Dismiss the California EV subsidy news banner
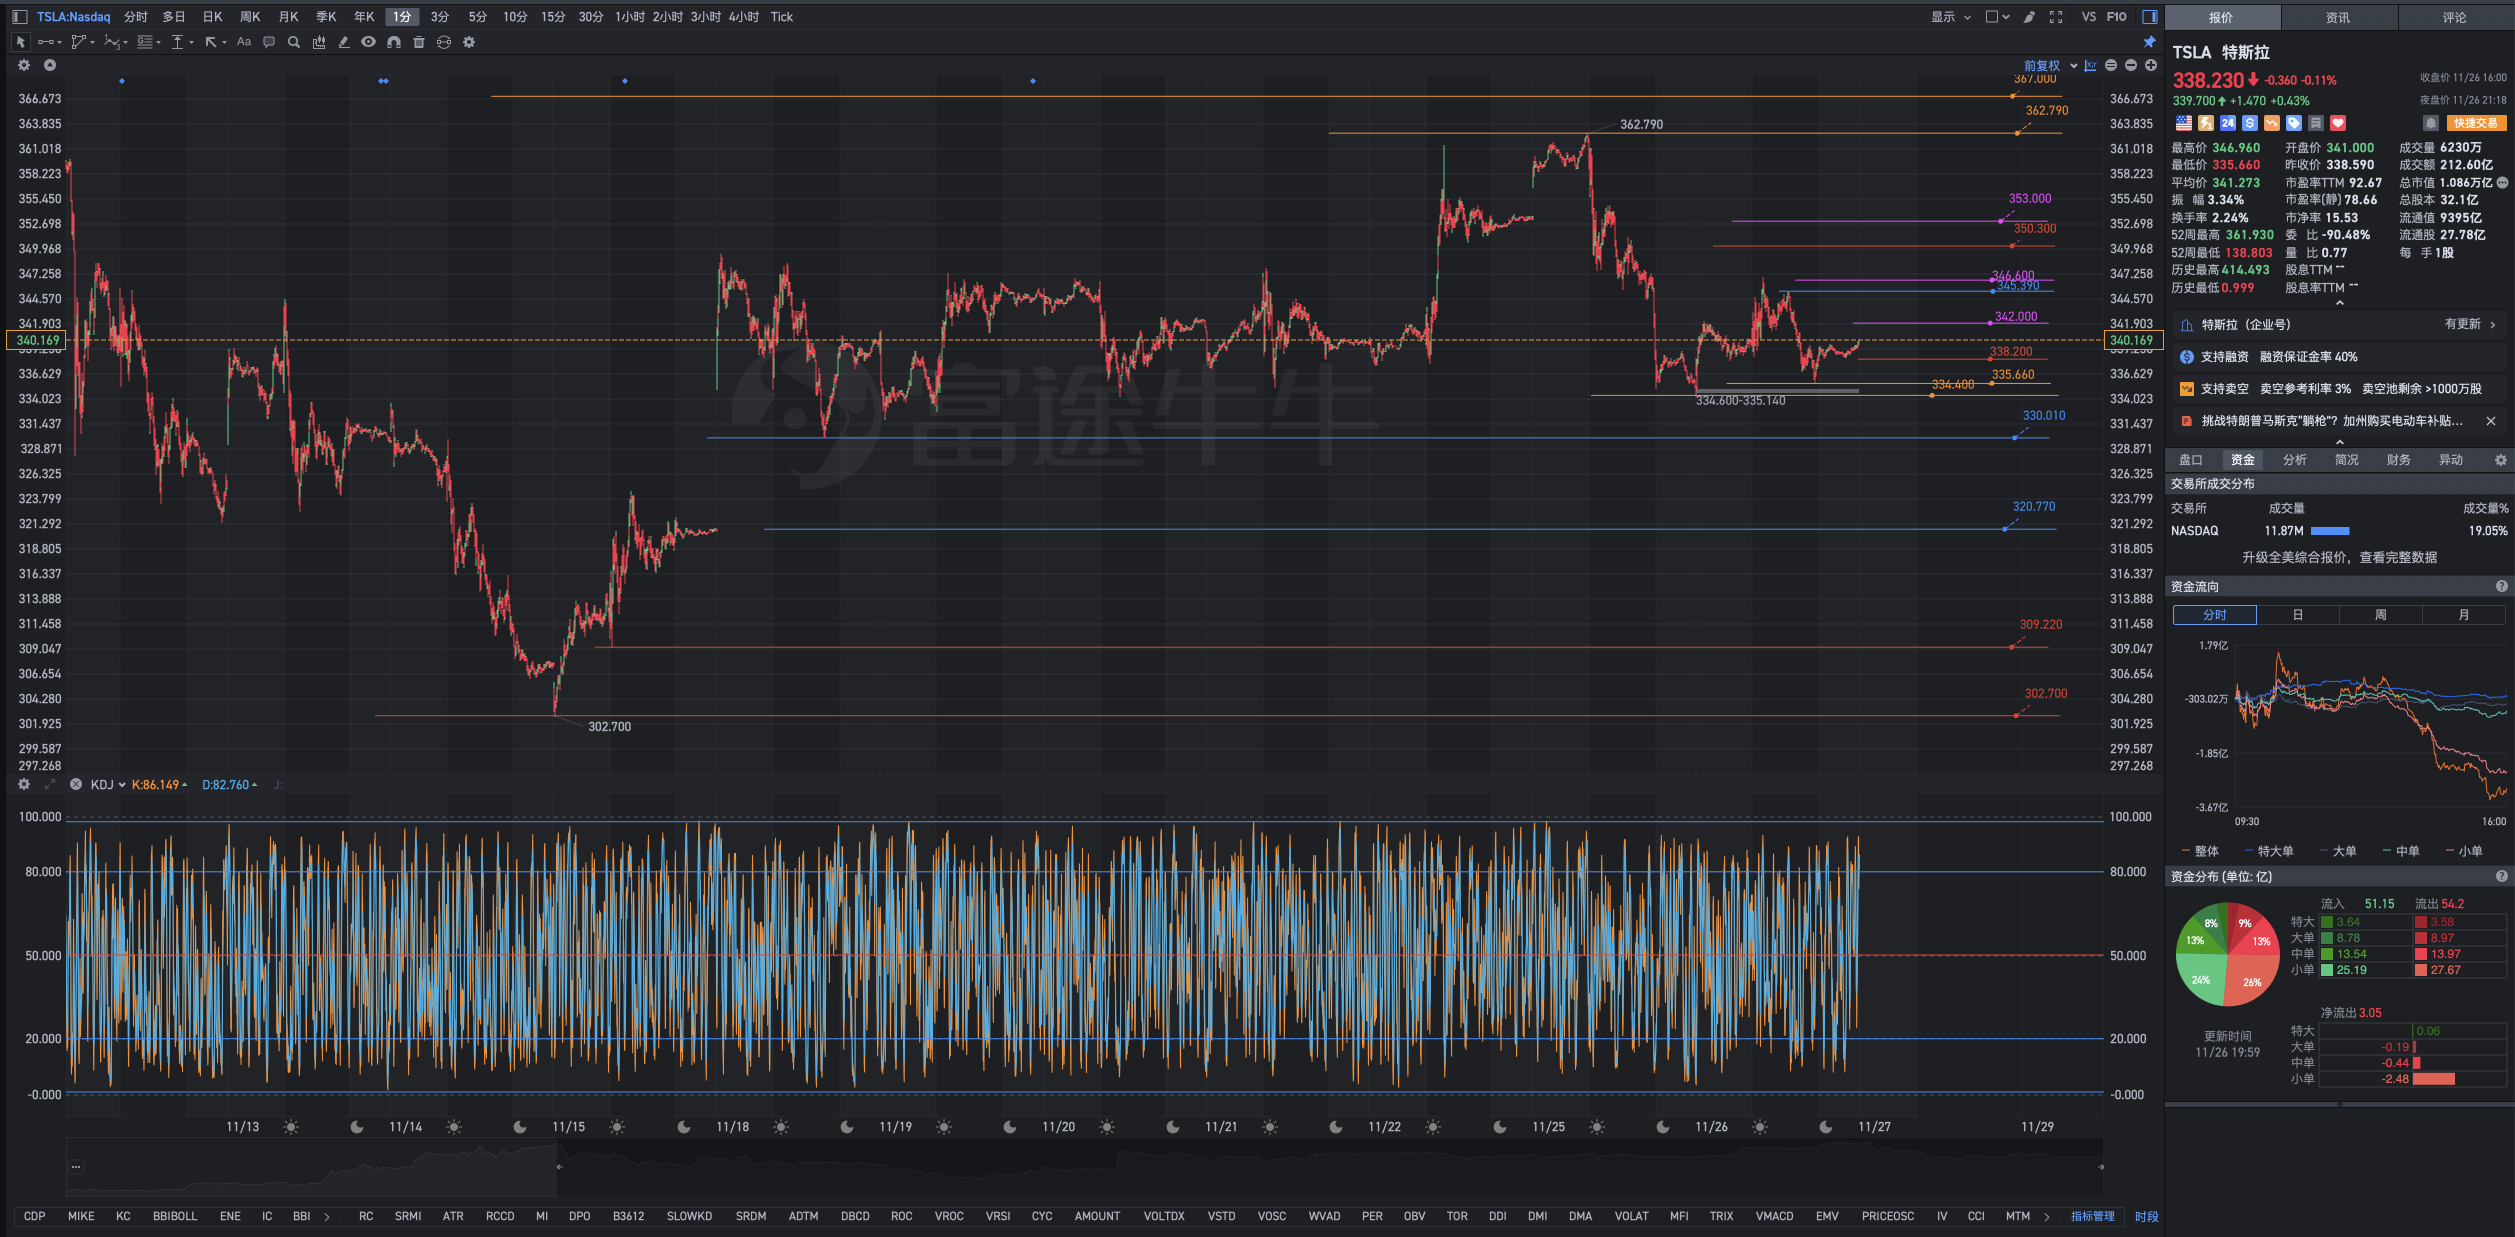 click(2491, 421)
